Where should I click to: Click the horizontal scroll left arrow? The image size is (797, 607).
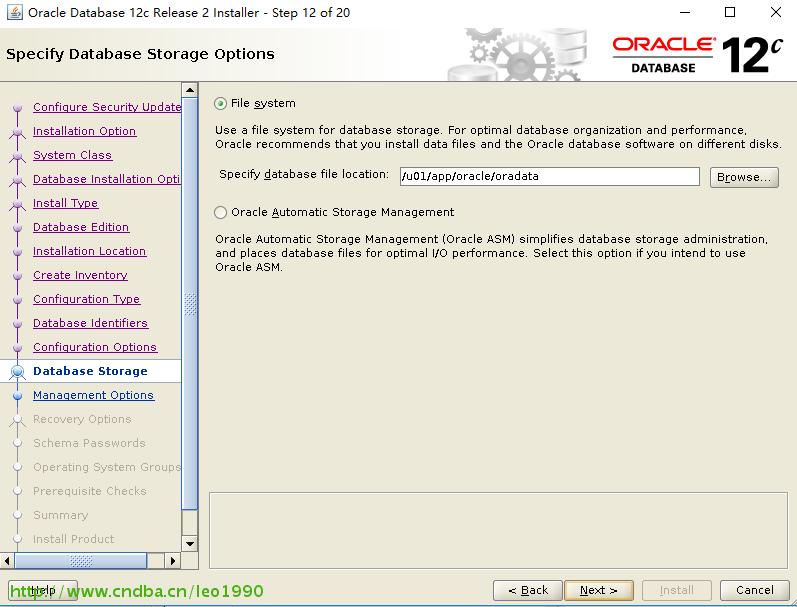tap(7, 561)
